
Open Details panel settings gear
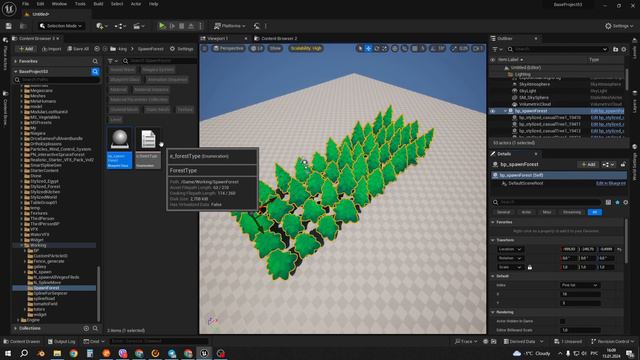point(625,202)
